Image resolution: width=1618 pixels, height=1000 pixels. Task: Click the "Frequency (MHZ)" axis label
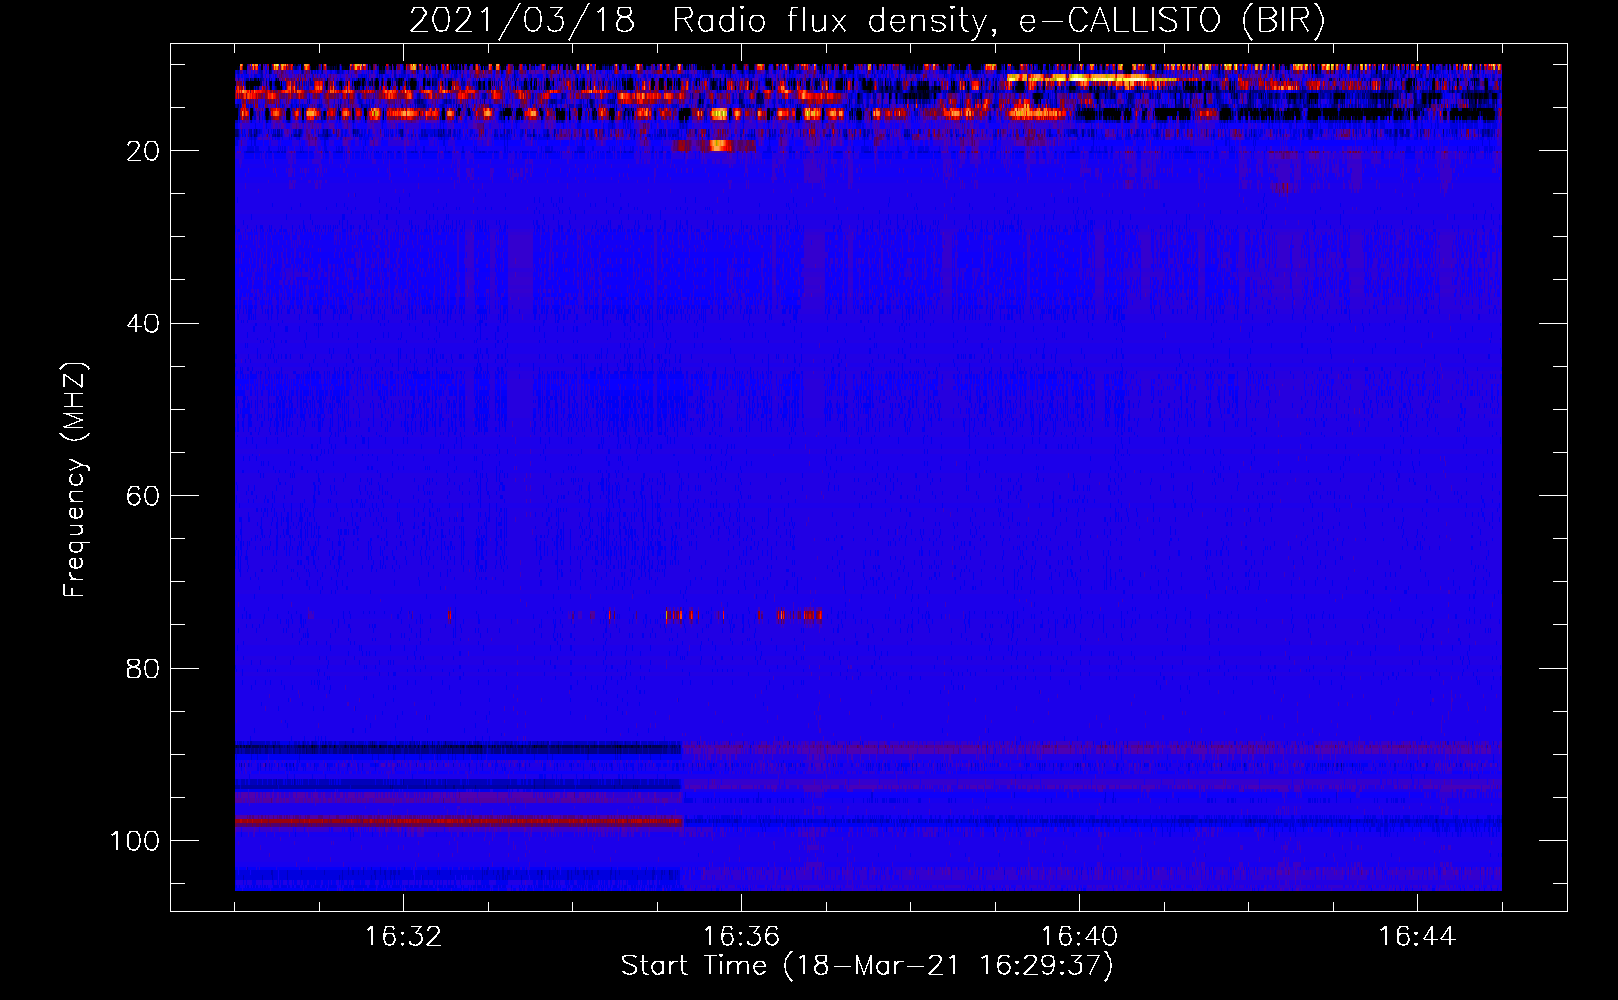tap(75, 480)
